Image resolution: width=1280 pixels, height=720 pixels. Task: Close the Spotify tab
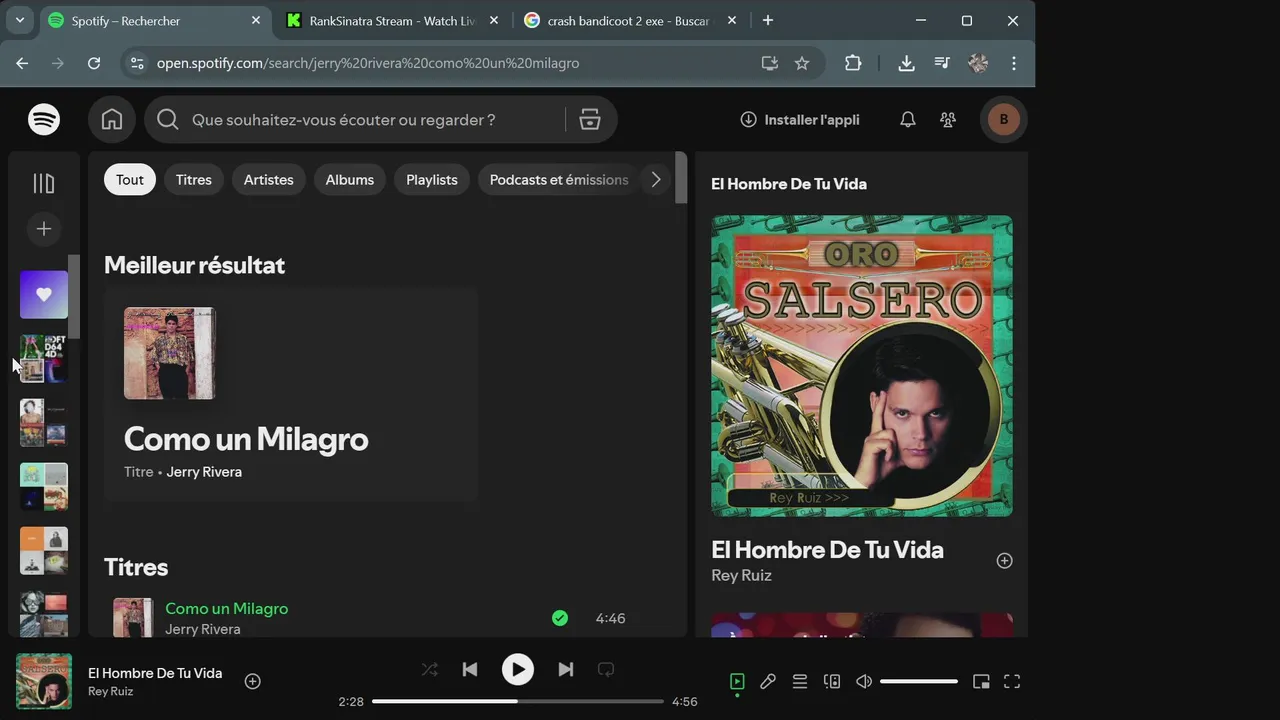(256, 20)
